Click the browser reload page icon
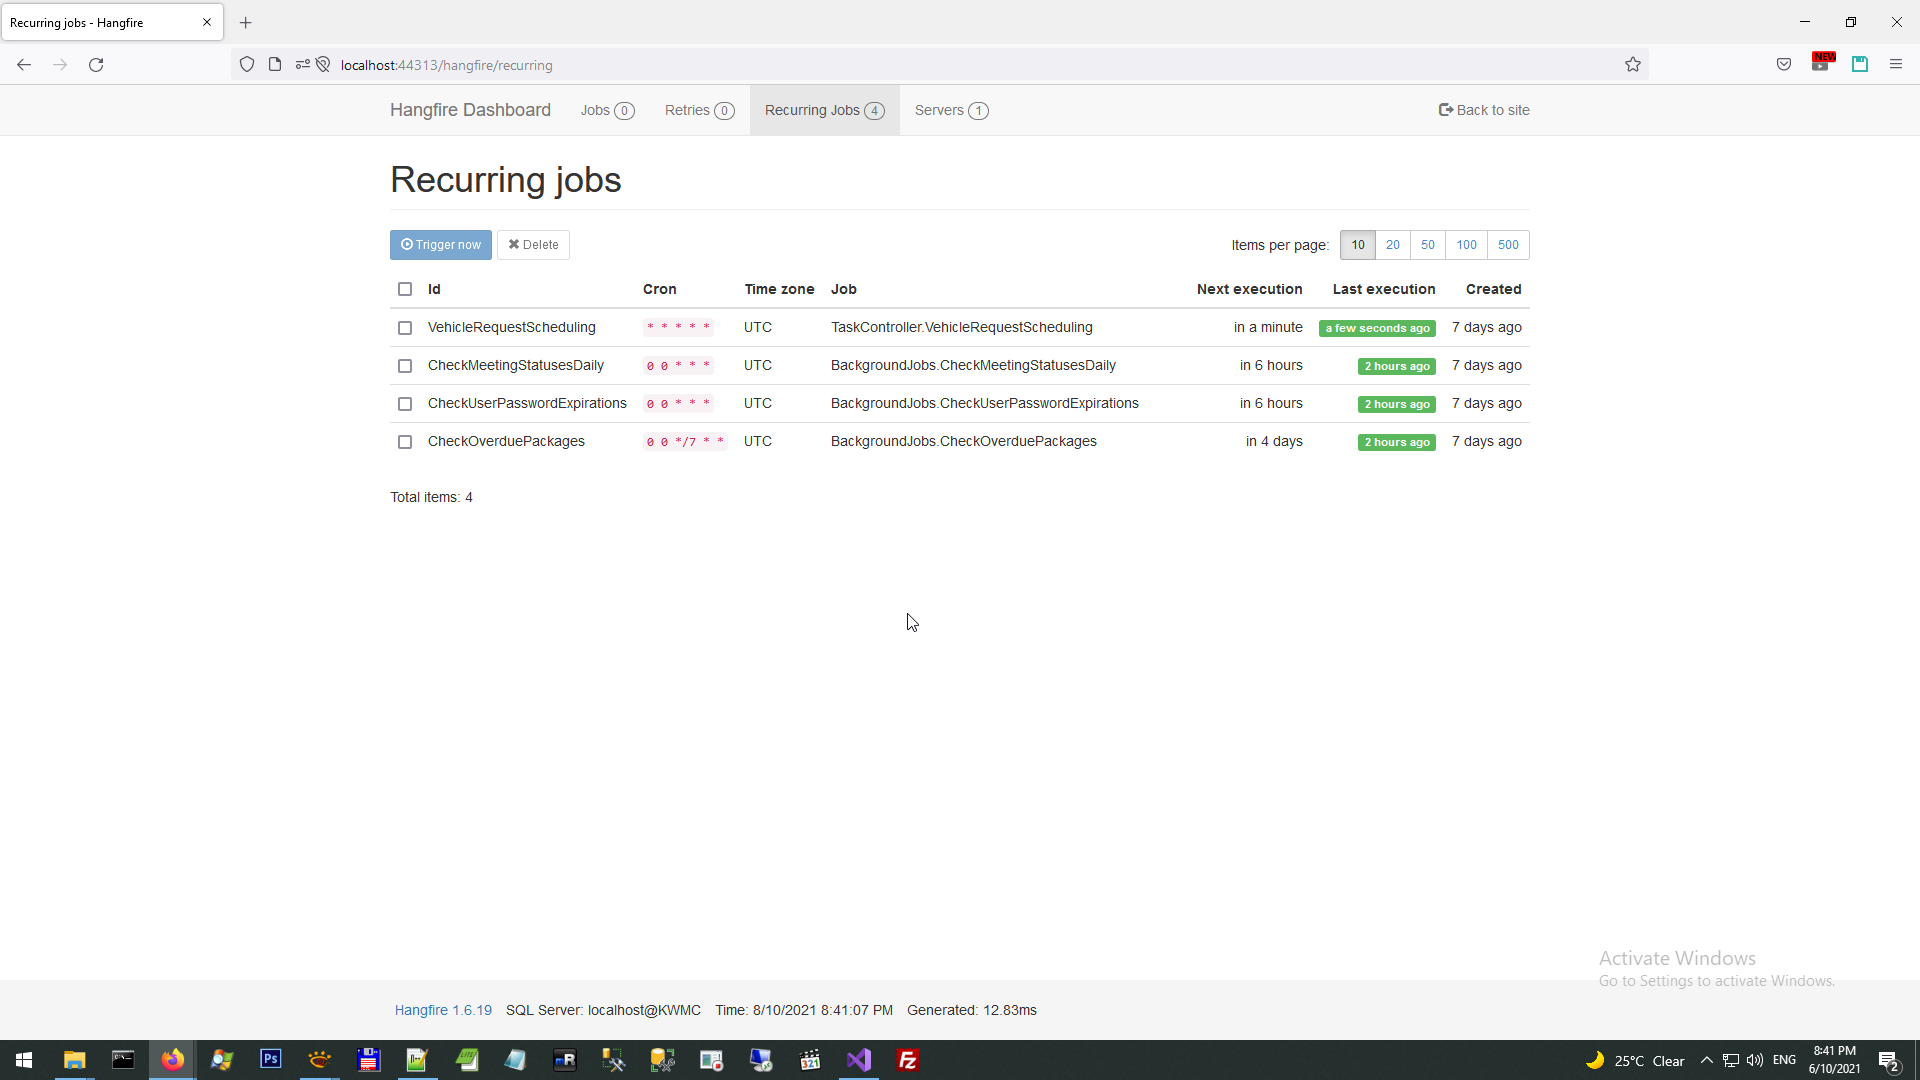The image size is (1920, 1080). (x=96, y=65)
